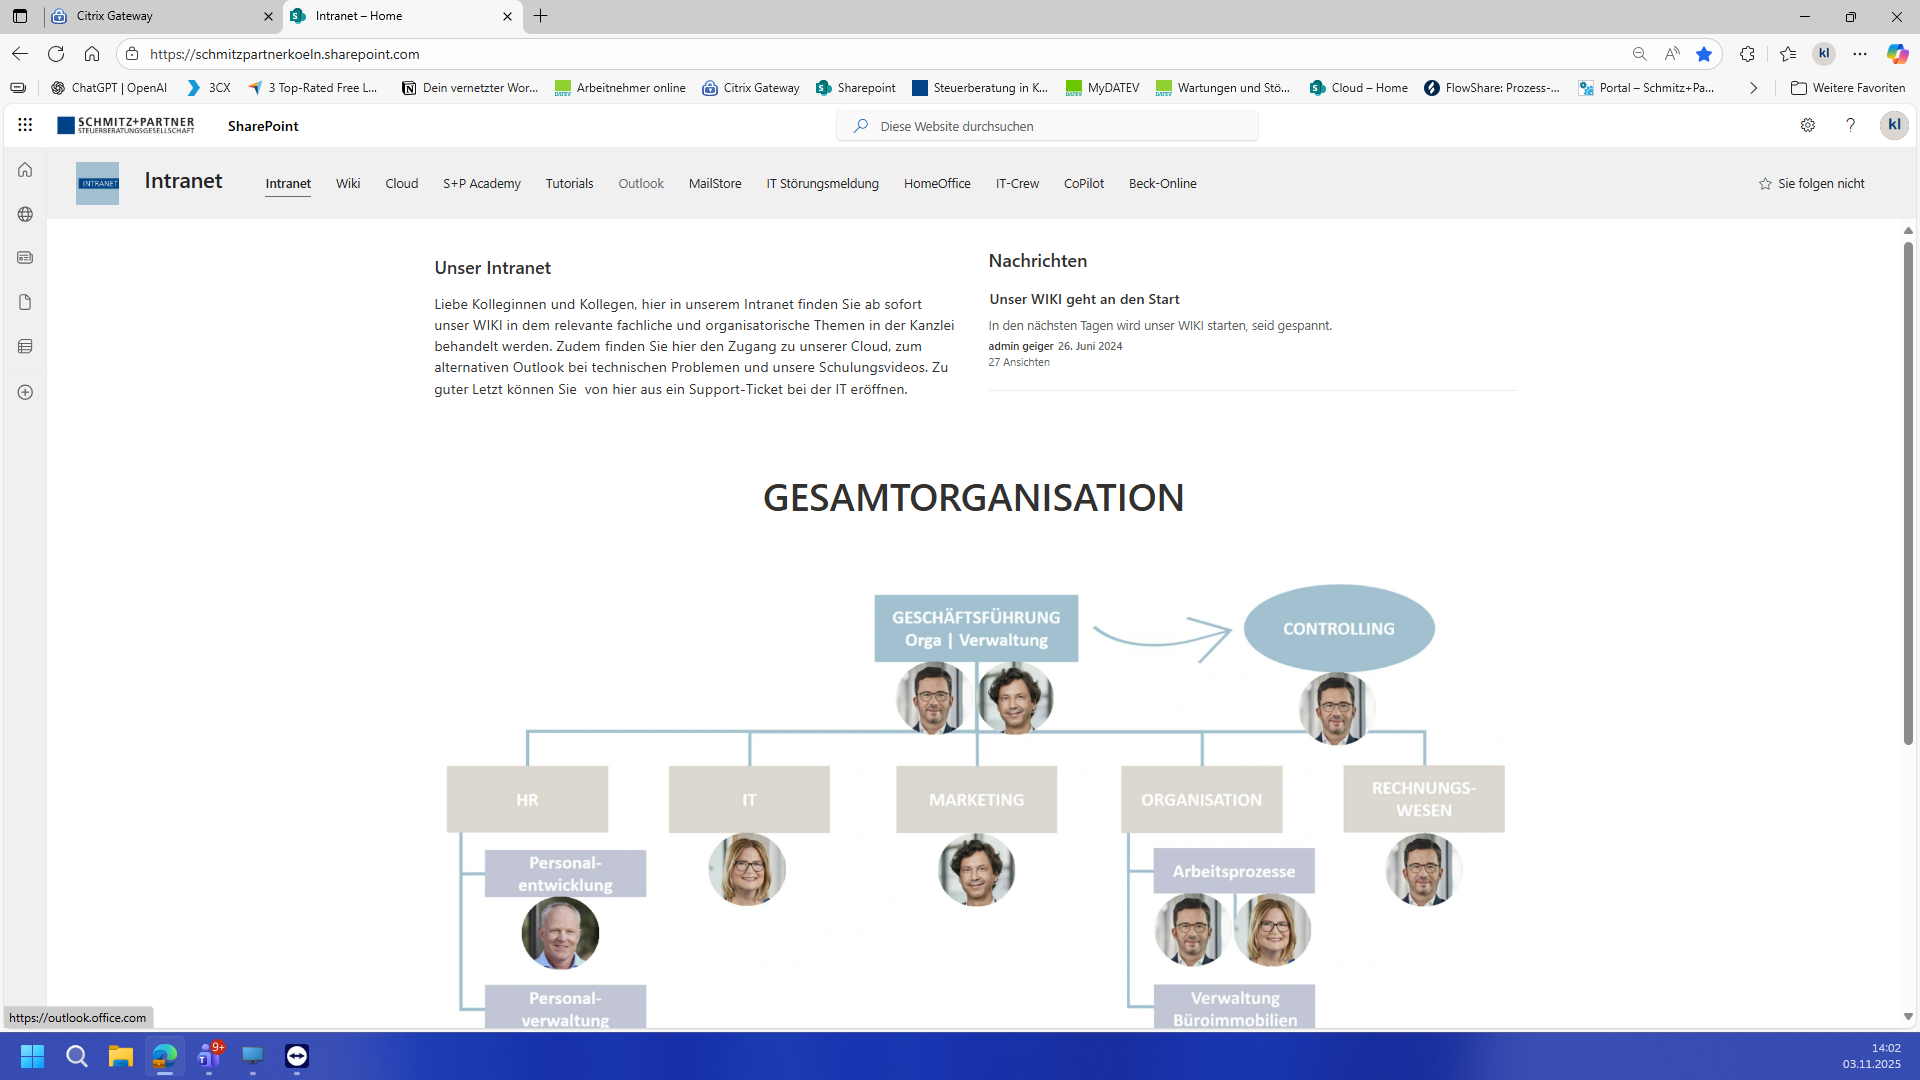Viewport: 1920px width, 1080px height.
Task: Open My Sites globe icon in sidebar
Action: (x=25, y=214)
